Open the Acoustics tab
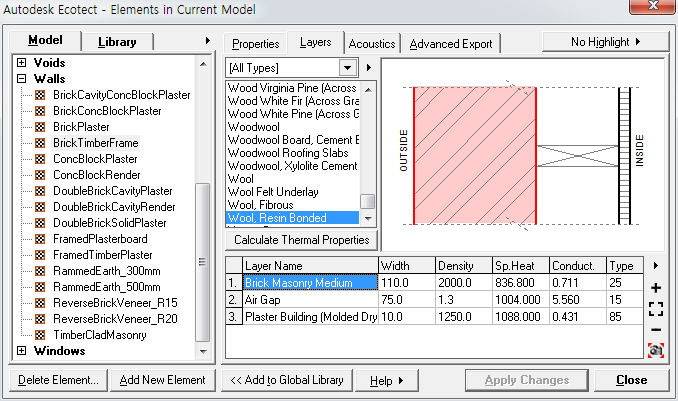Viewport: 678px width, 401px height. (372, 44)
